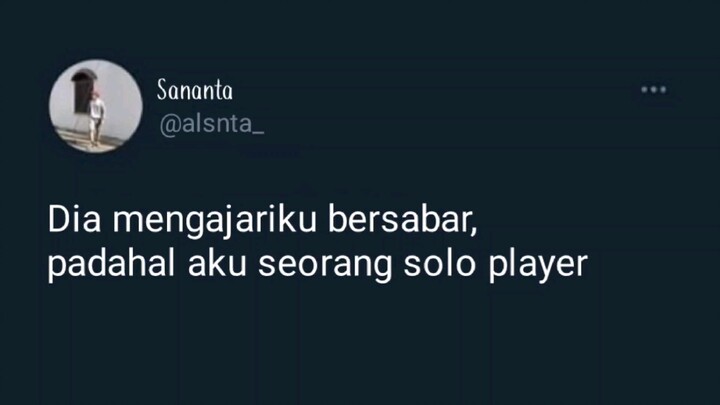Click the line "Dia mengajariku bersabar,"

pyautogui.click(x=263, y=221)
